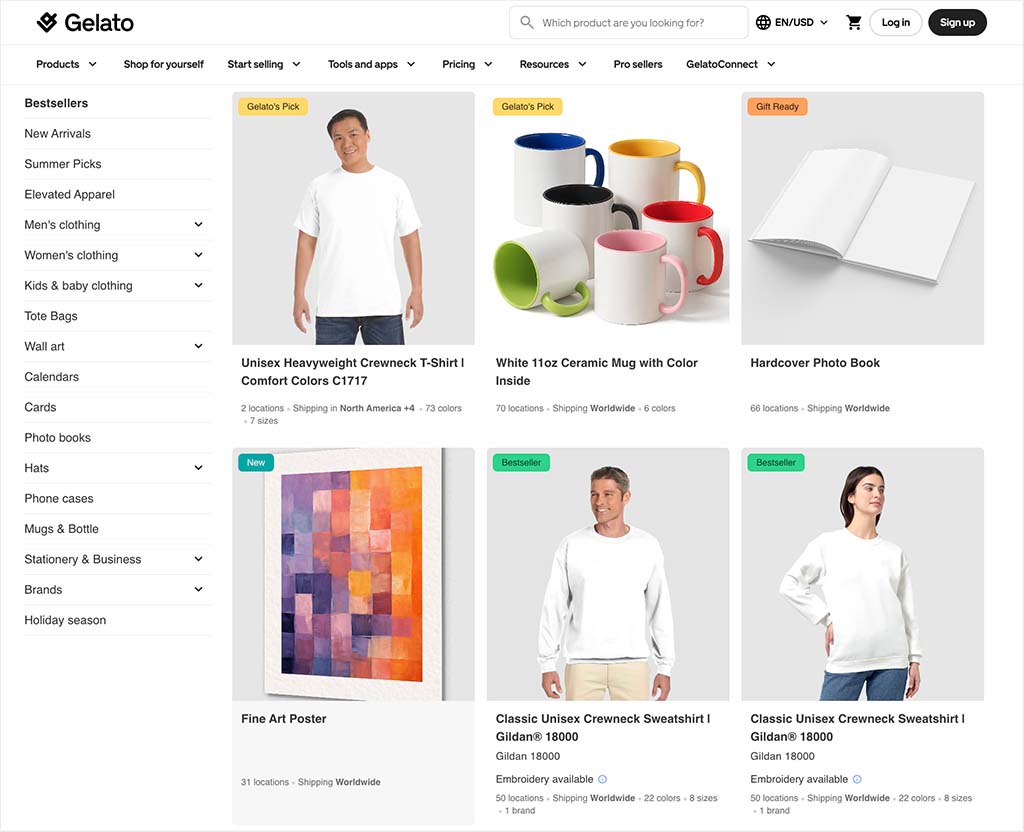Click Unisex Heavyweight Crewneck T-Shirt title

click(353, 372)
